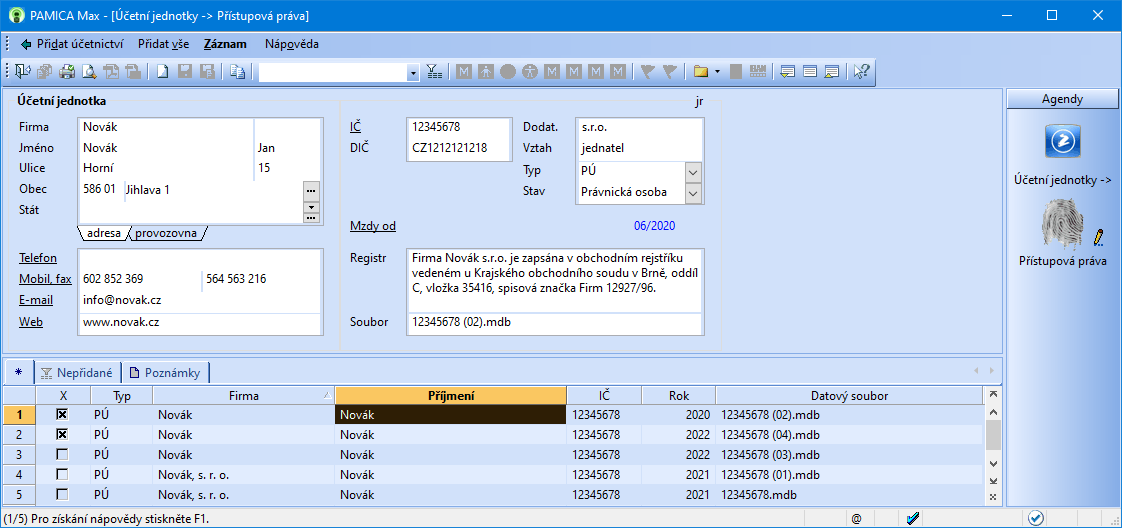The image size is (1122, 528).
Task: Click the IČ label link
Action: click(x=355, y=127)
